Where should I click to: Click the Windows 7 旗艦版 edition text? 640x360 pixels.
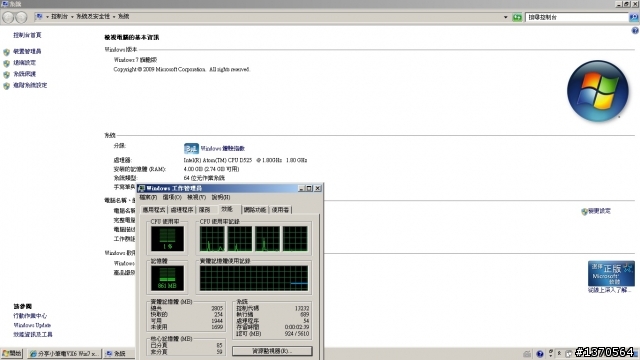pos(135,60)
